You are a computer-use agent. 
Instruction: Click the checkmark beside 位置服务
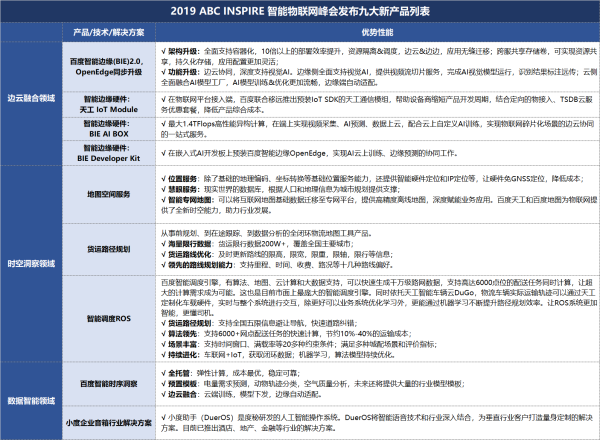coord(163,176)
